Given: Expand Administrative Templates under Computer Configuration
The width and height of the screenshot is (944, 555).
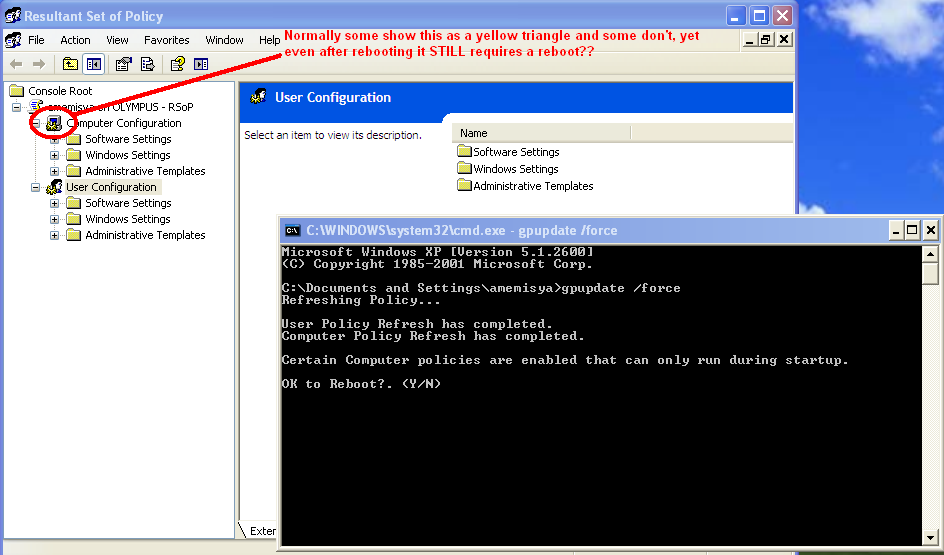Looking at the screenshot, I should [54, 171].
